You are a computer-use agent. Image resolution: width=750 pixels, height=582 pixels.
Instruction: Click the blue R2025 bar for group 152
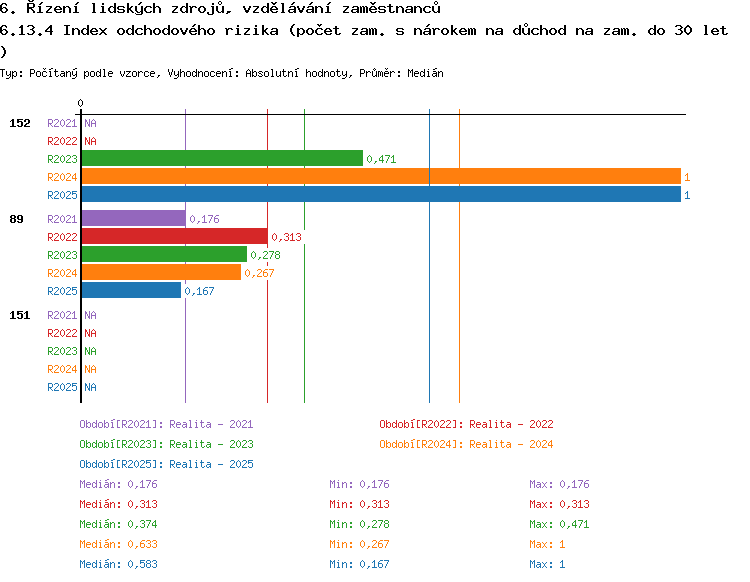381,194
